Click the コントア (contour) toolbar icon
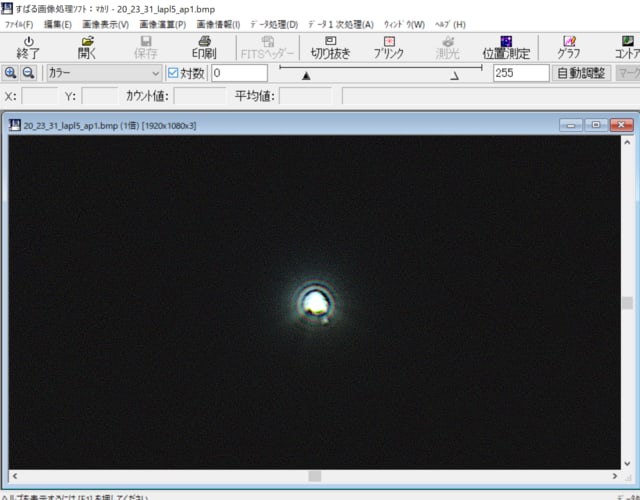640x500 pixels. tap(627, 48)
